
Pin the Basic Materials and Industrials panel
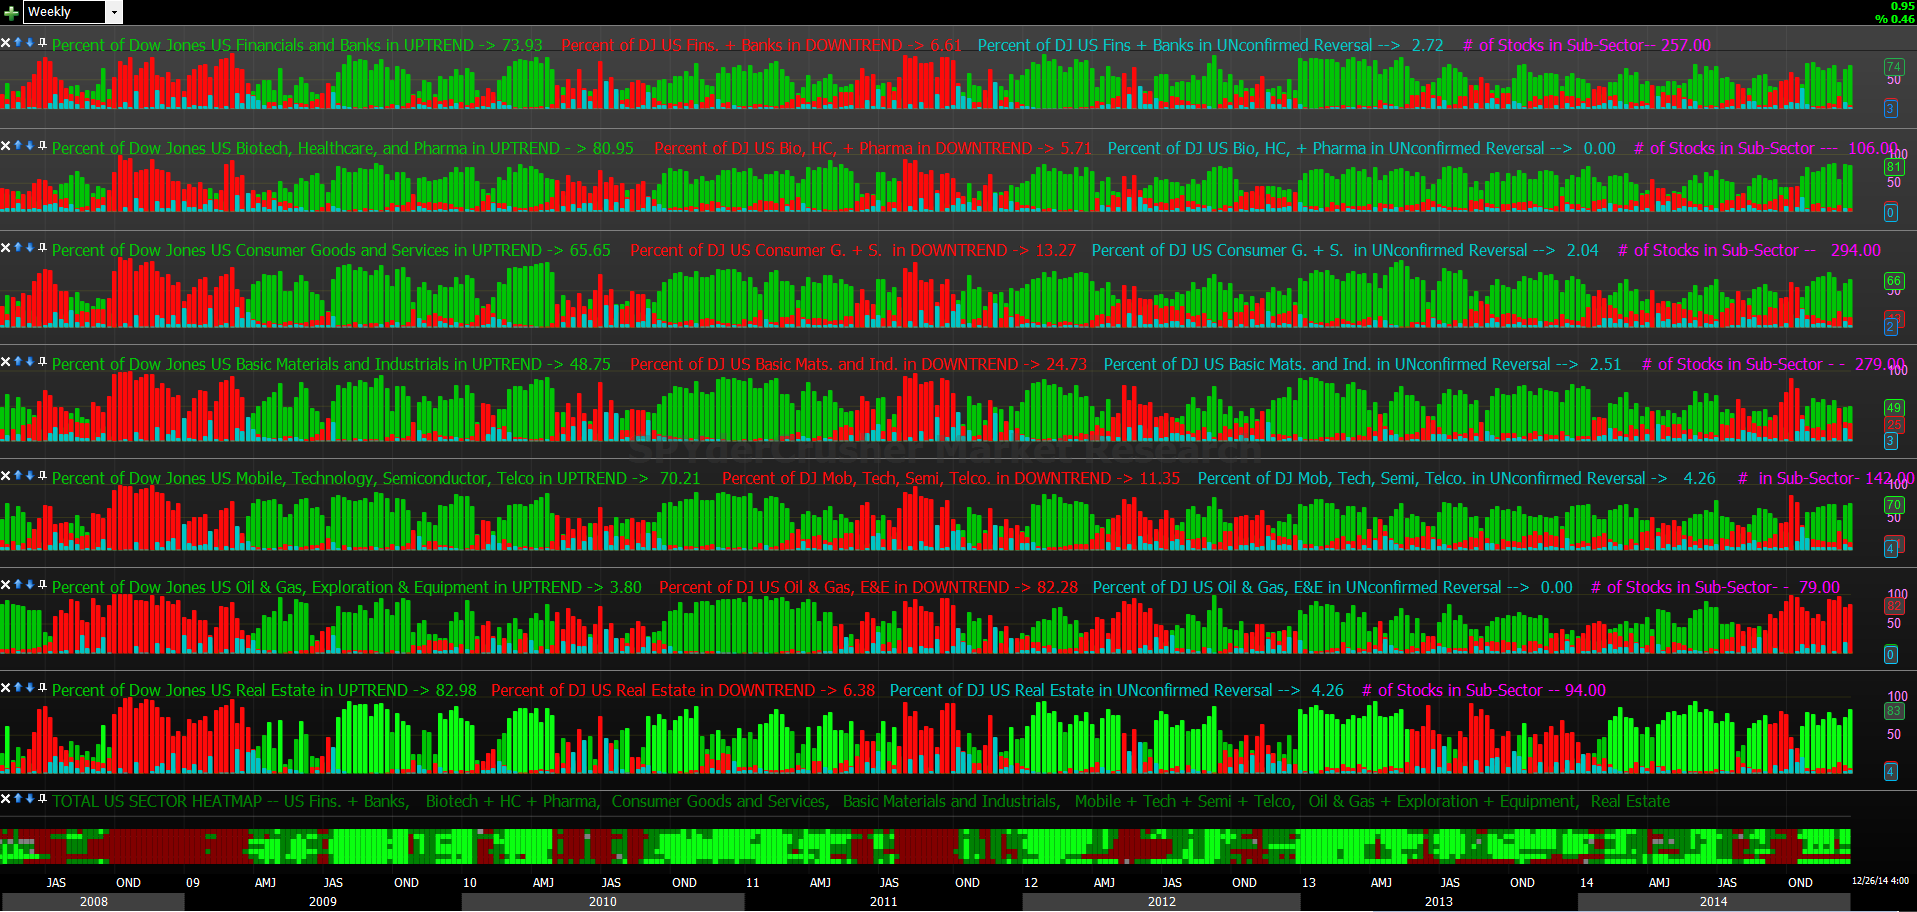pos(42,362)
